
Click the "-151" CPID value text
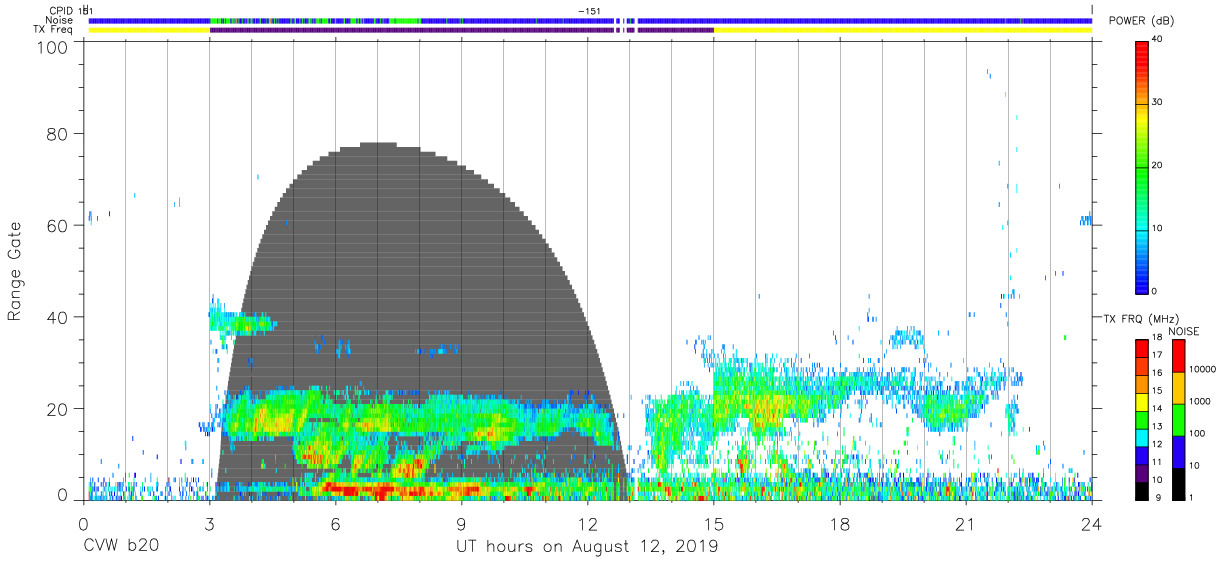[x=589, y=10]
